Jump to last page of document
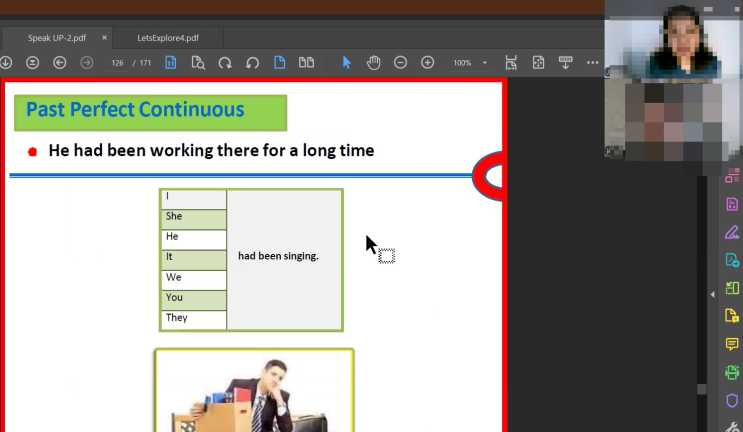Viewport: 743px width, 432px height. pyautogui.click(x=32, y=63)
